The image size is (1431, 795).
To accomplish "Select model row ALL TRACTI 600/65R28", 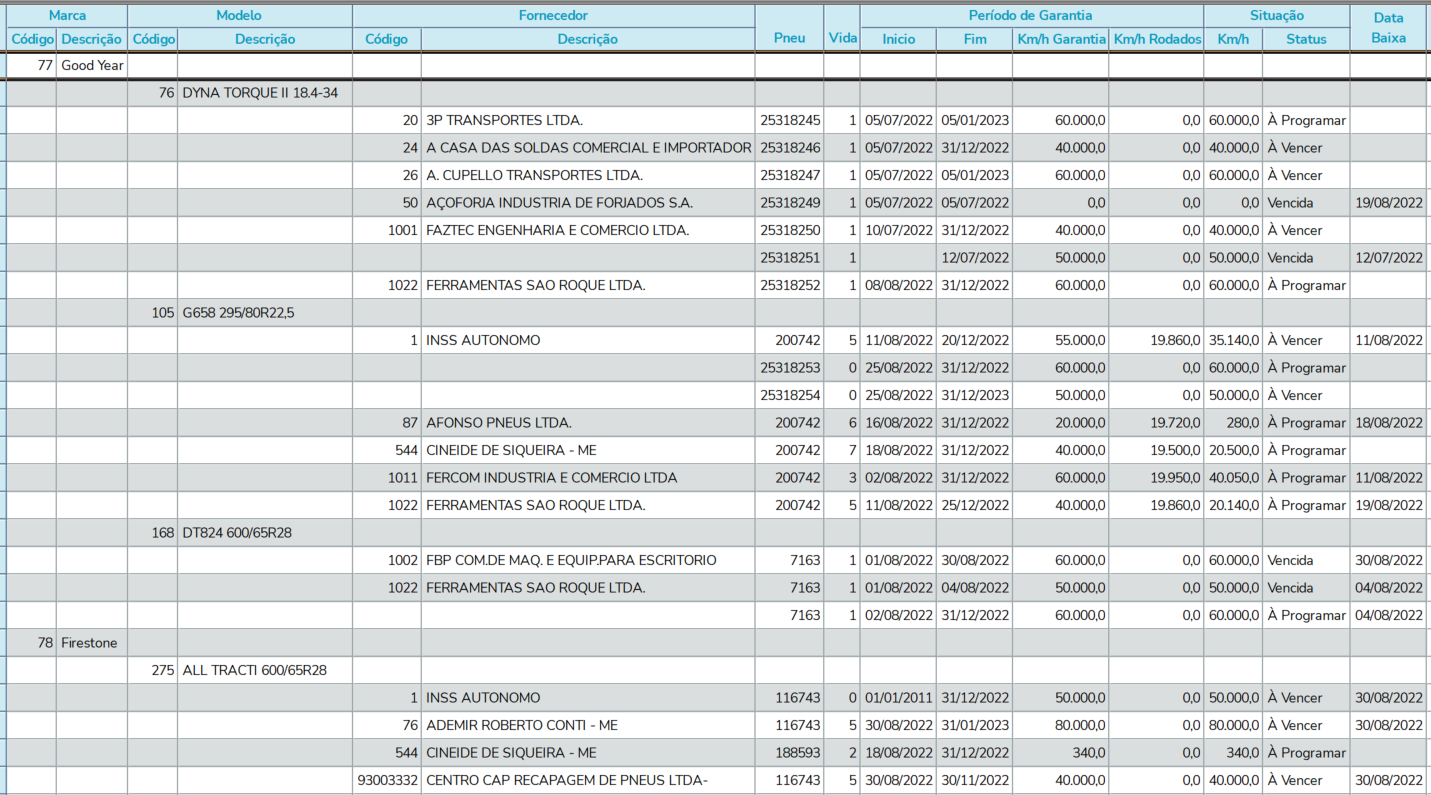I will tap(715, 670).
